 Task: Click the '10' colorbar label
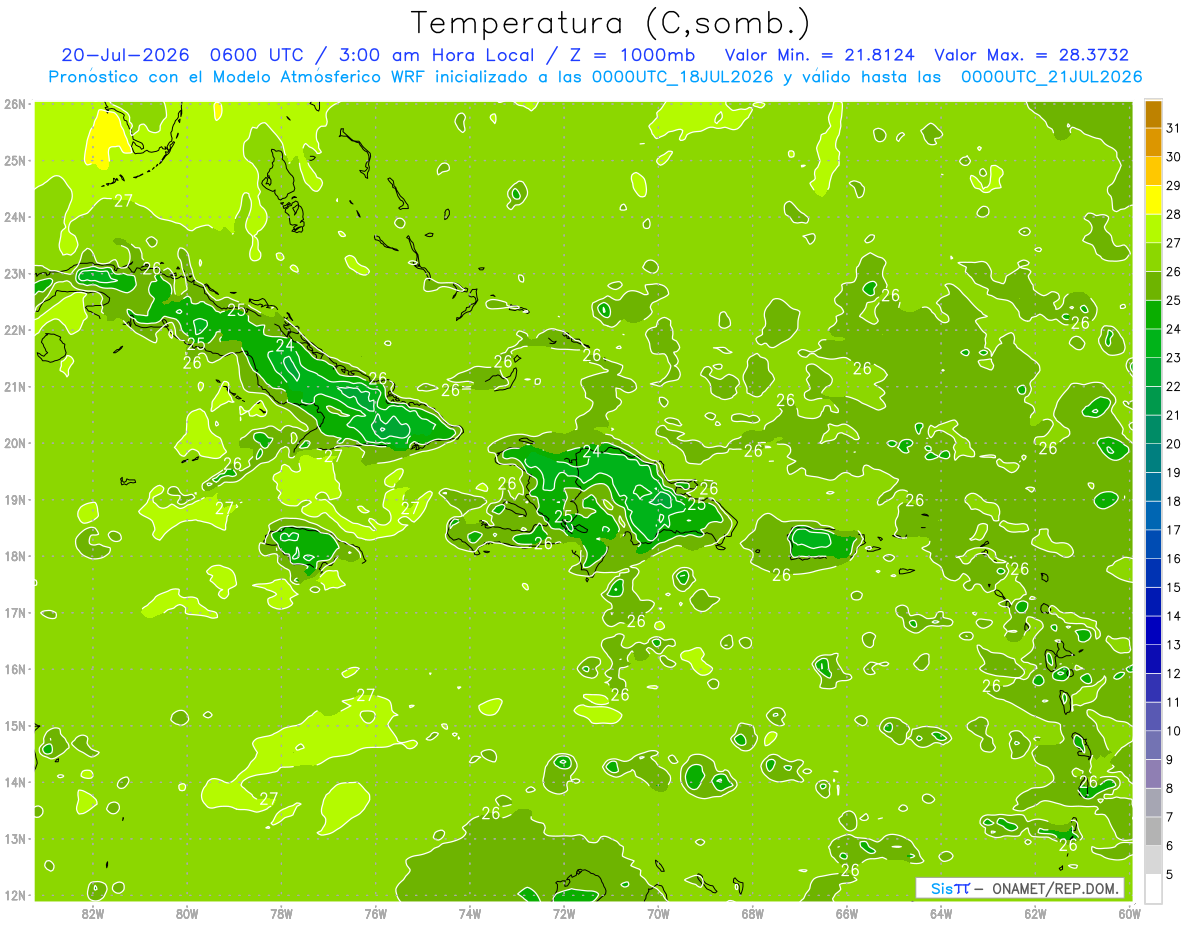(x=1173, y=731)
